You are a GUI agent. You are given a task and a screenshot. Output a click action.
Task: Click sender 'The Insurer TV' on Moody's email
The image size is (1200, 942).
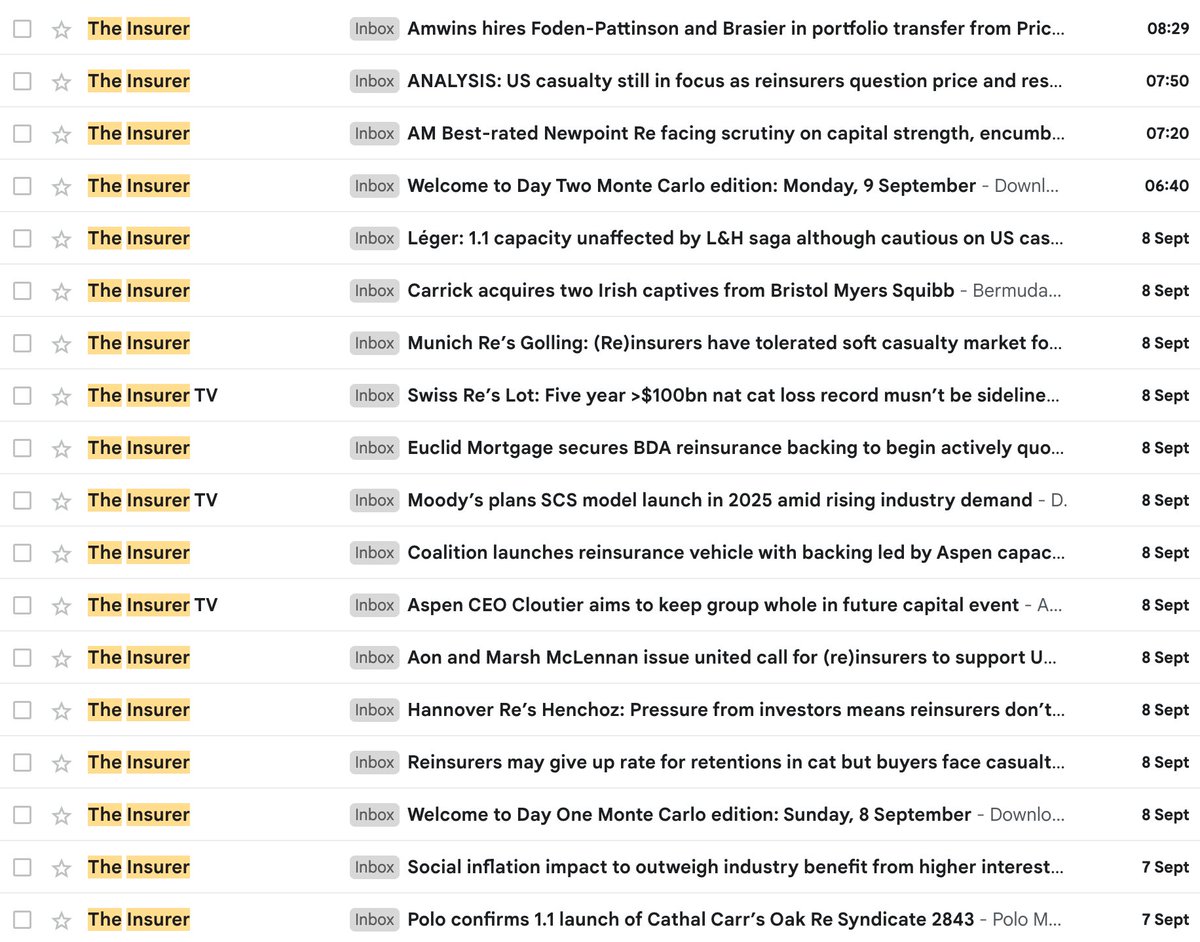[x=152, y=500]
